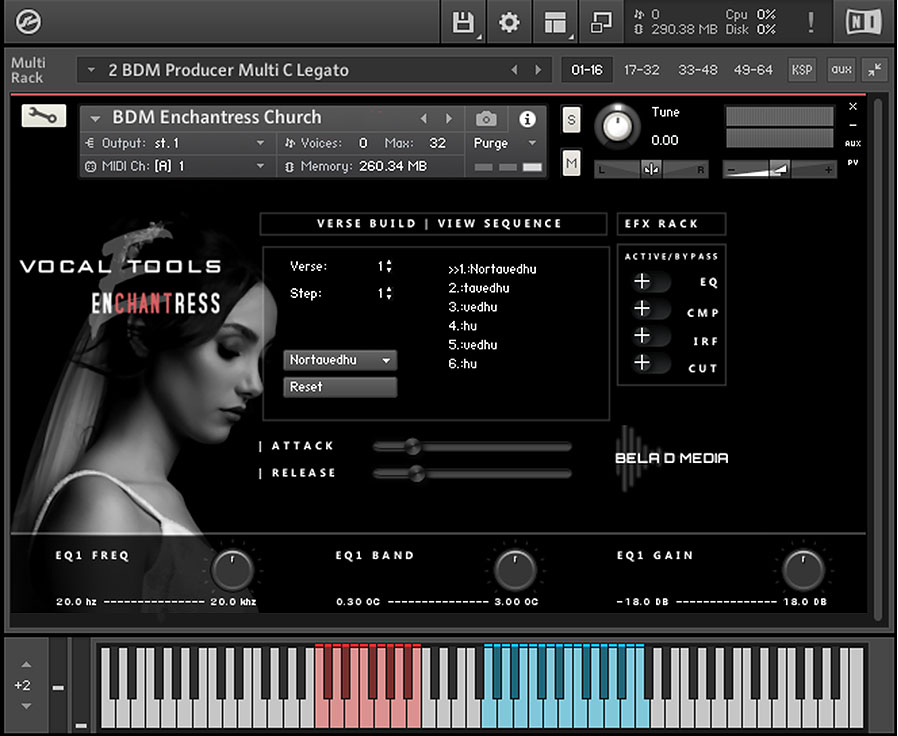The image size is (898, 736).
Task: Shift keyboard octave down arrow
Action: point(26,706)
